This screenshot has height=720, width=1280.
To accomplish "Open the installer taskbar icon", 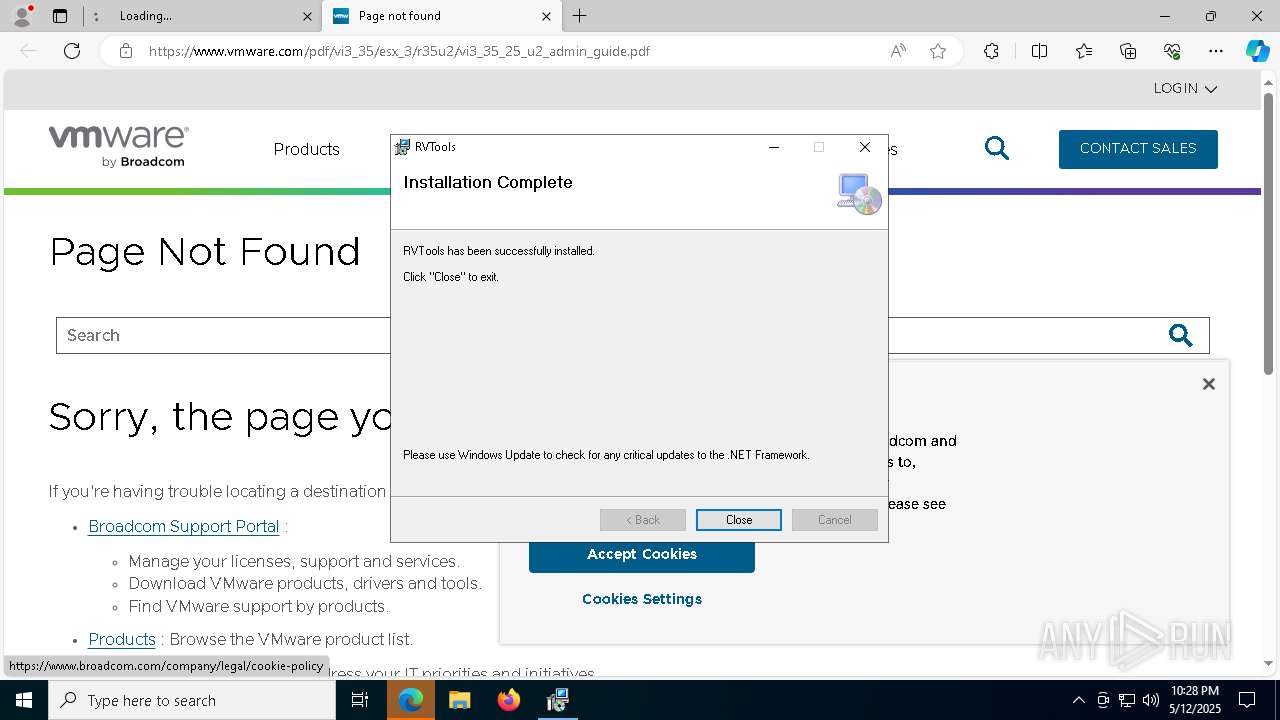I will (x=557, y=700).
